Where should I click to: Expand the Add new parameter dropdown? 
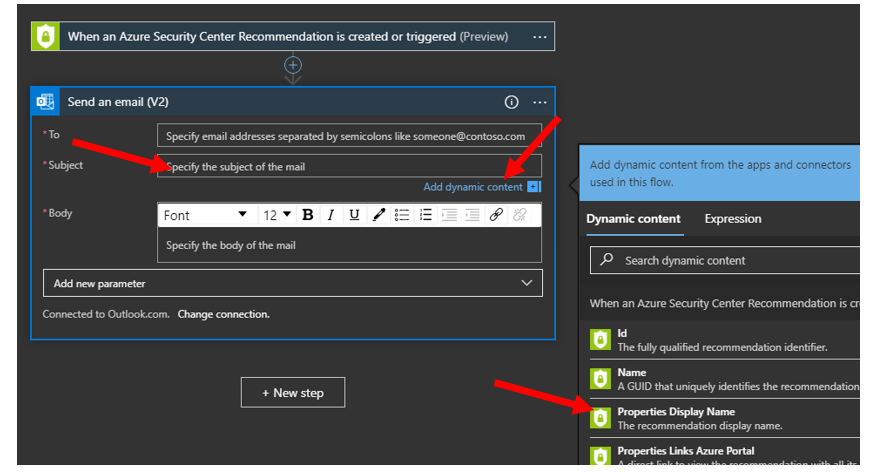[293, 283]
